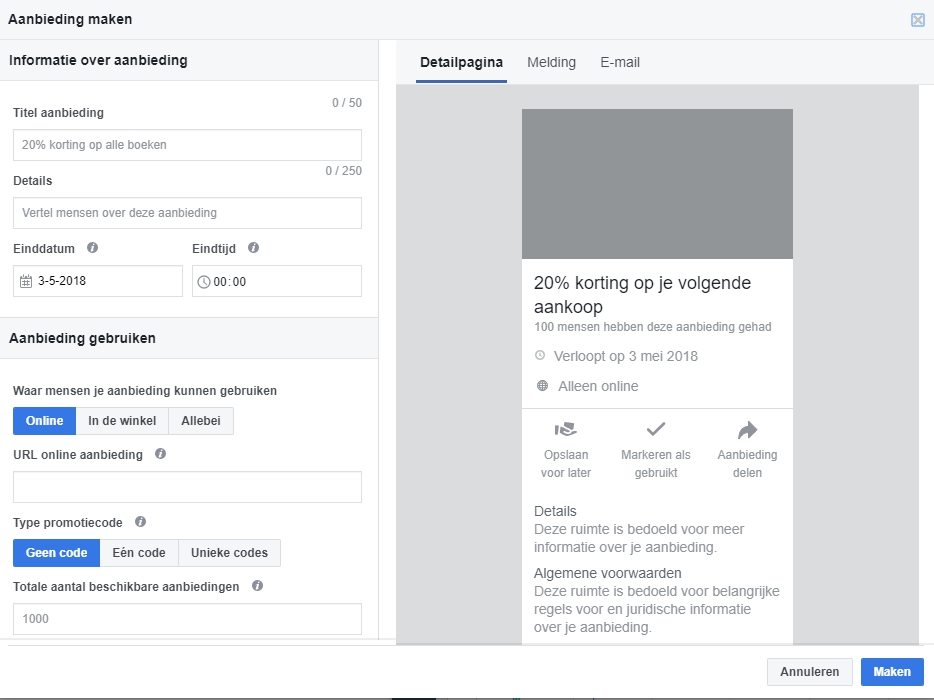Open the info tooltip next to Einddatum
Image resolution: width=934 pixels, height=700 pixels.
[x=92, y=248]
